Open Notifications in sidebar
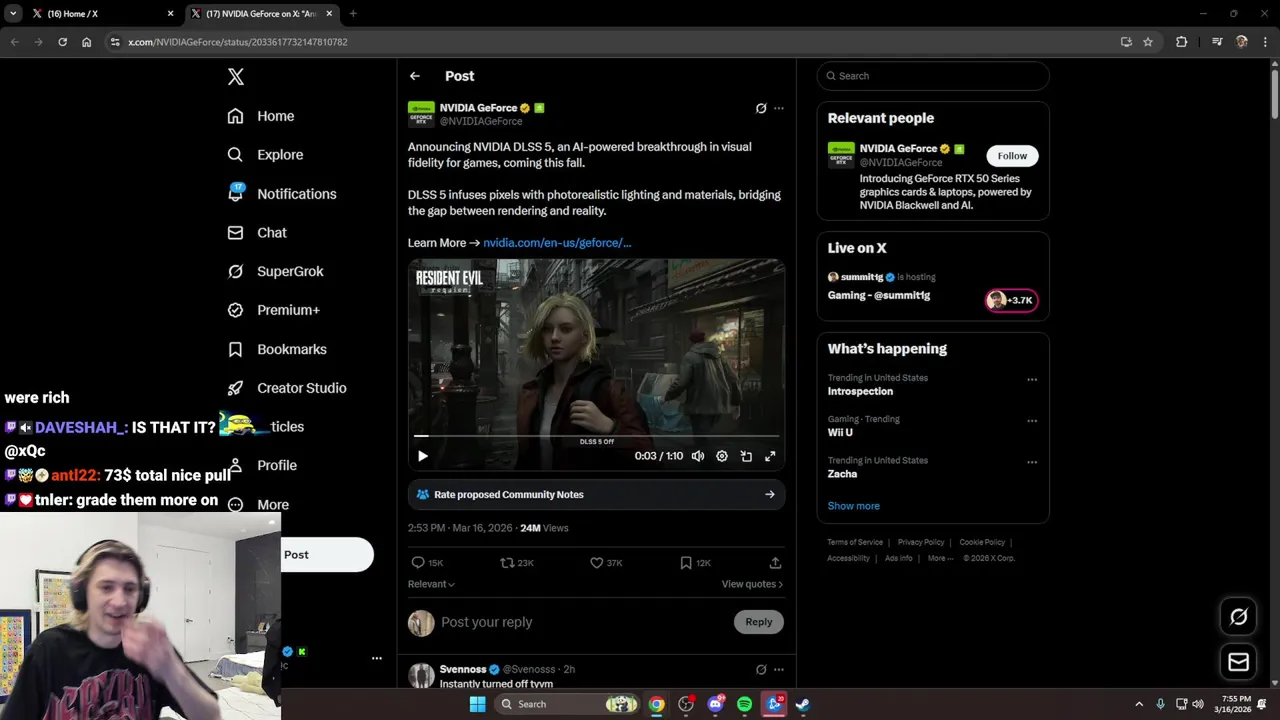 coord(282,194)
